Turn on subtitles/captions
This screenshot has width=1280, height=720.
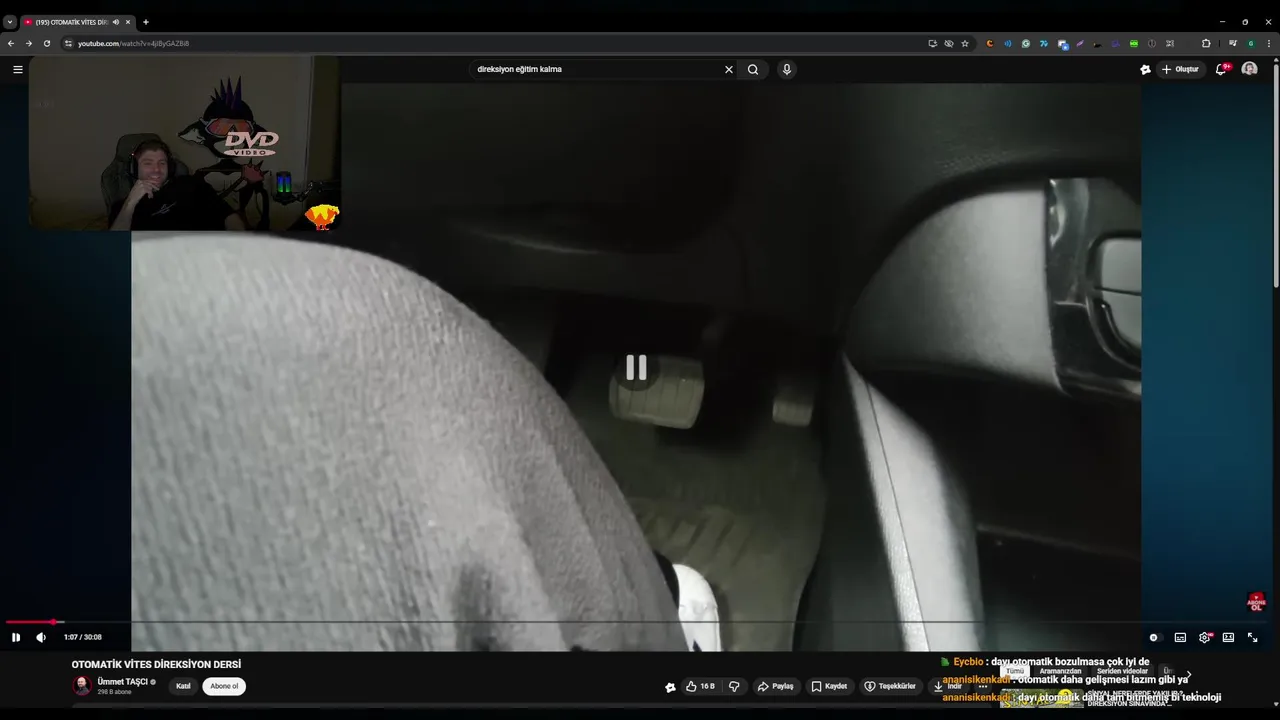click(1180, 637)
